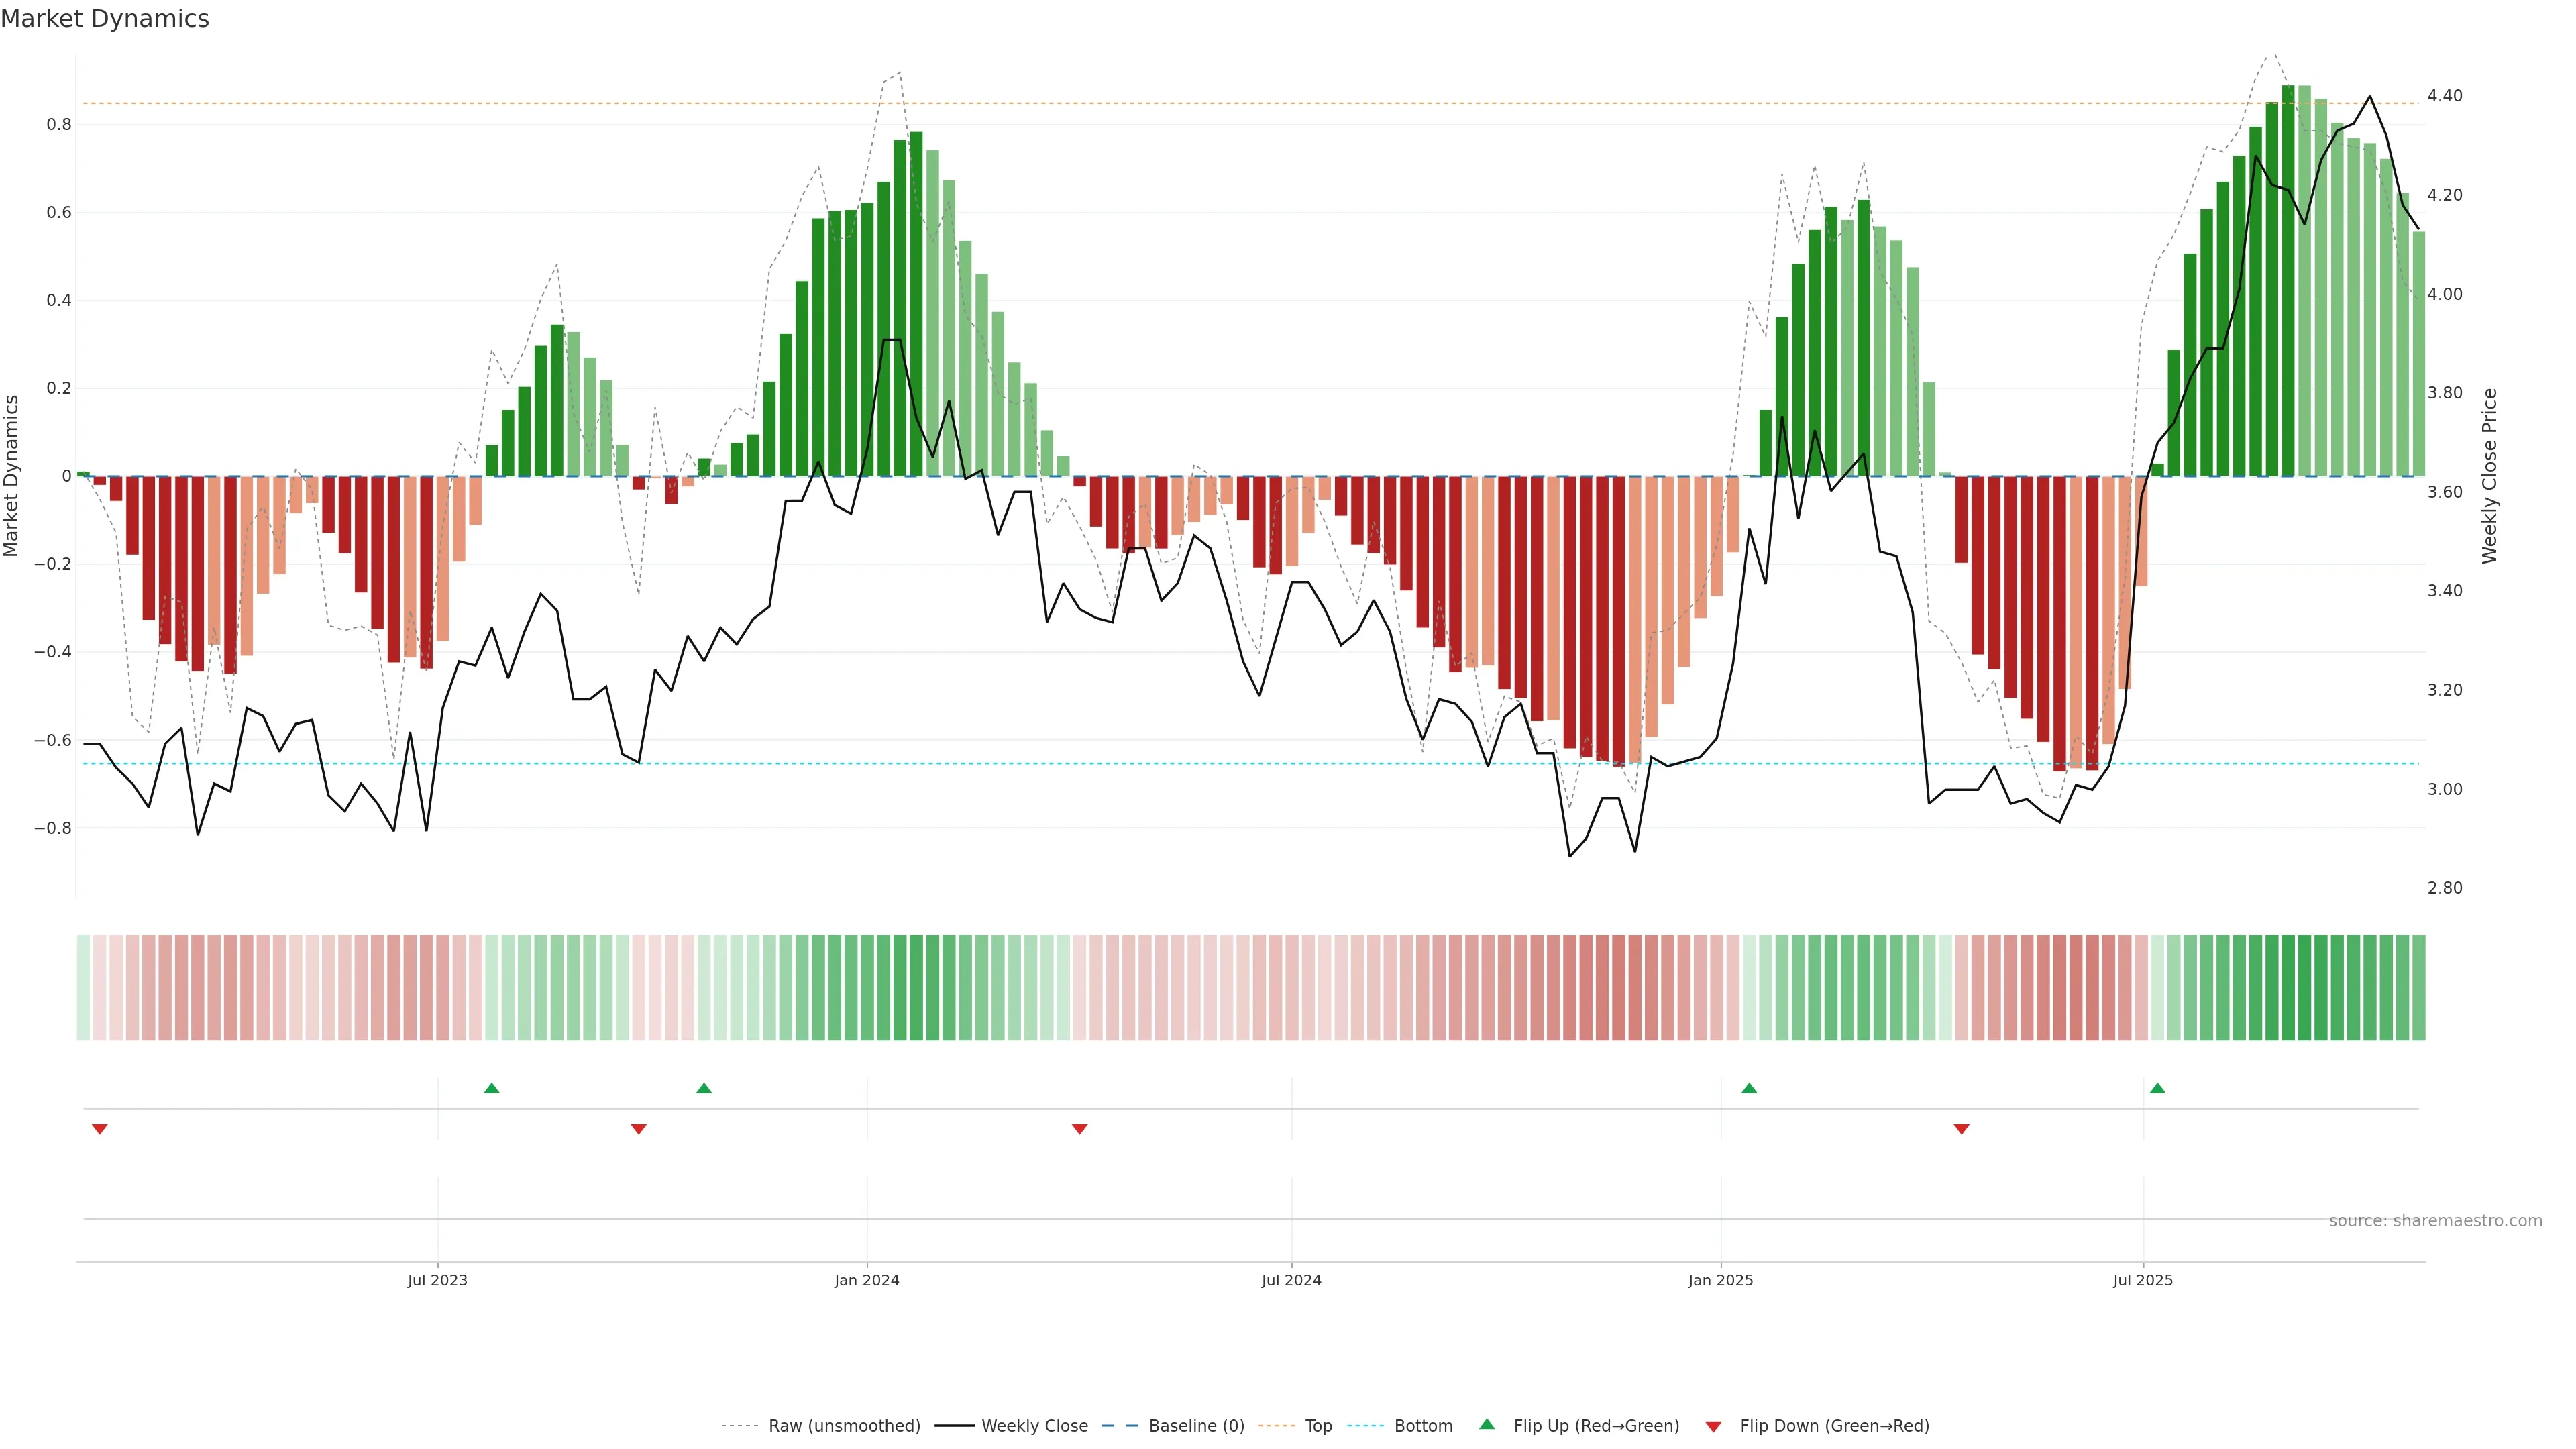Toggle the Baseline (0) legend entry
Image resolution: width=2576 pixels, height=1449 pixels.
click(1195, 1425)
